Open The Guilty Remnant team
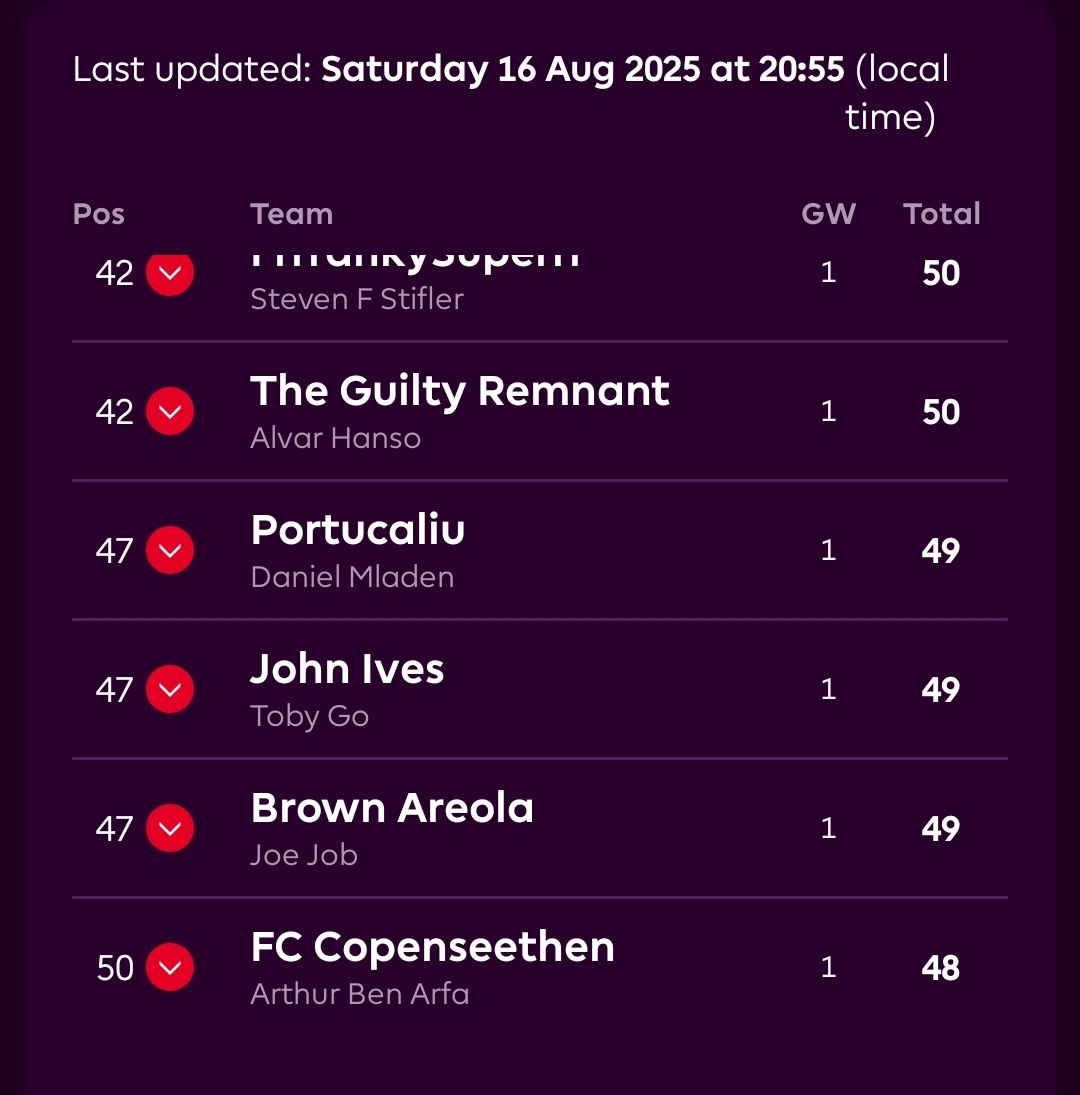Screen dimensions: 1080x1095 coord(459,391)
